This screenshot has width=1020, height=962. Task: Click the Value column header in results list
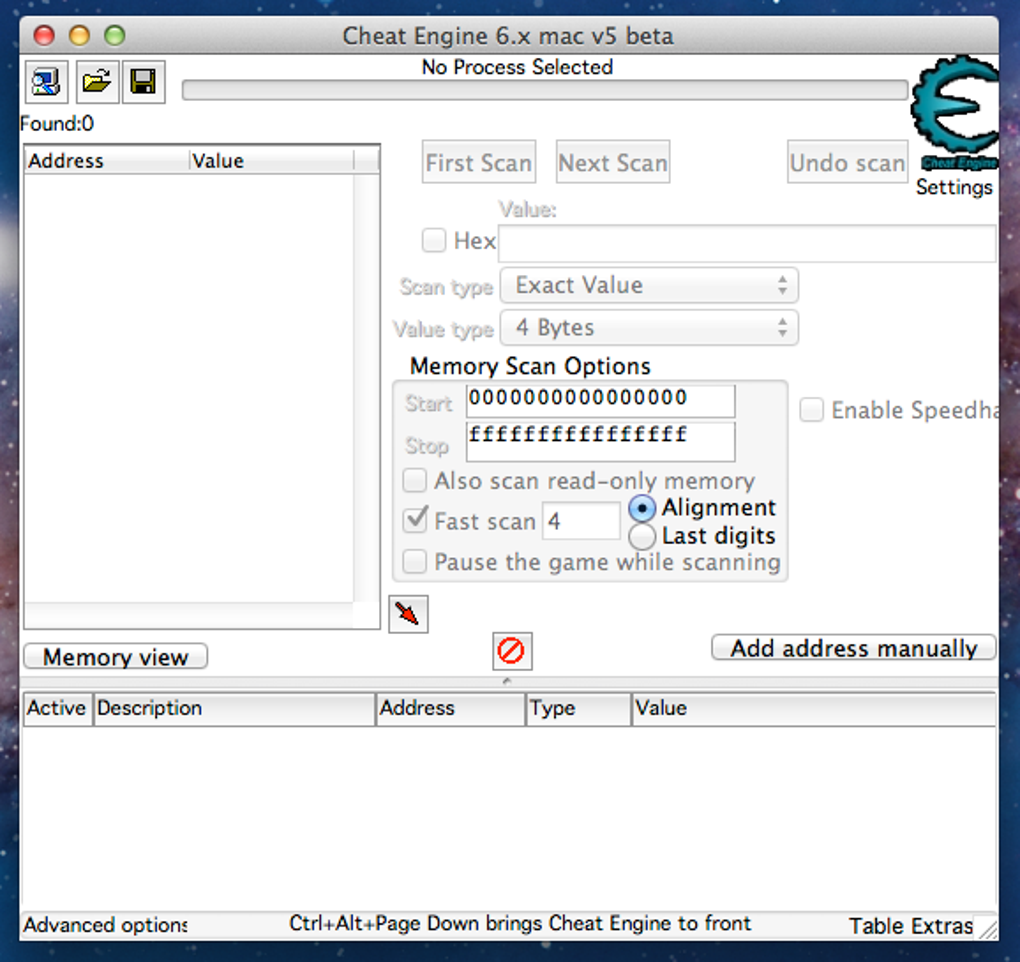(272, 161)
